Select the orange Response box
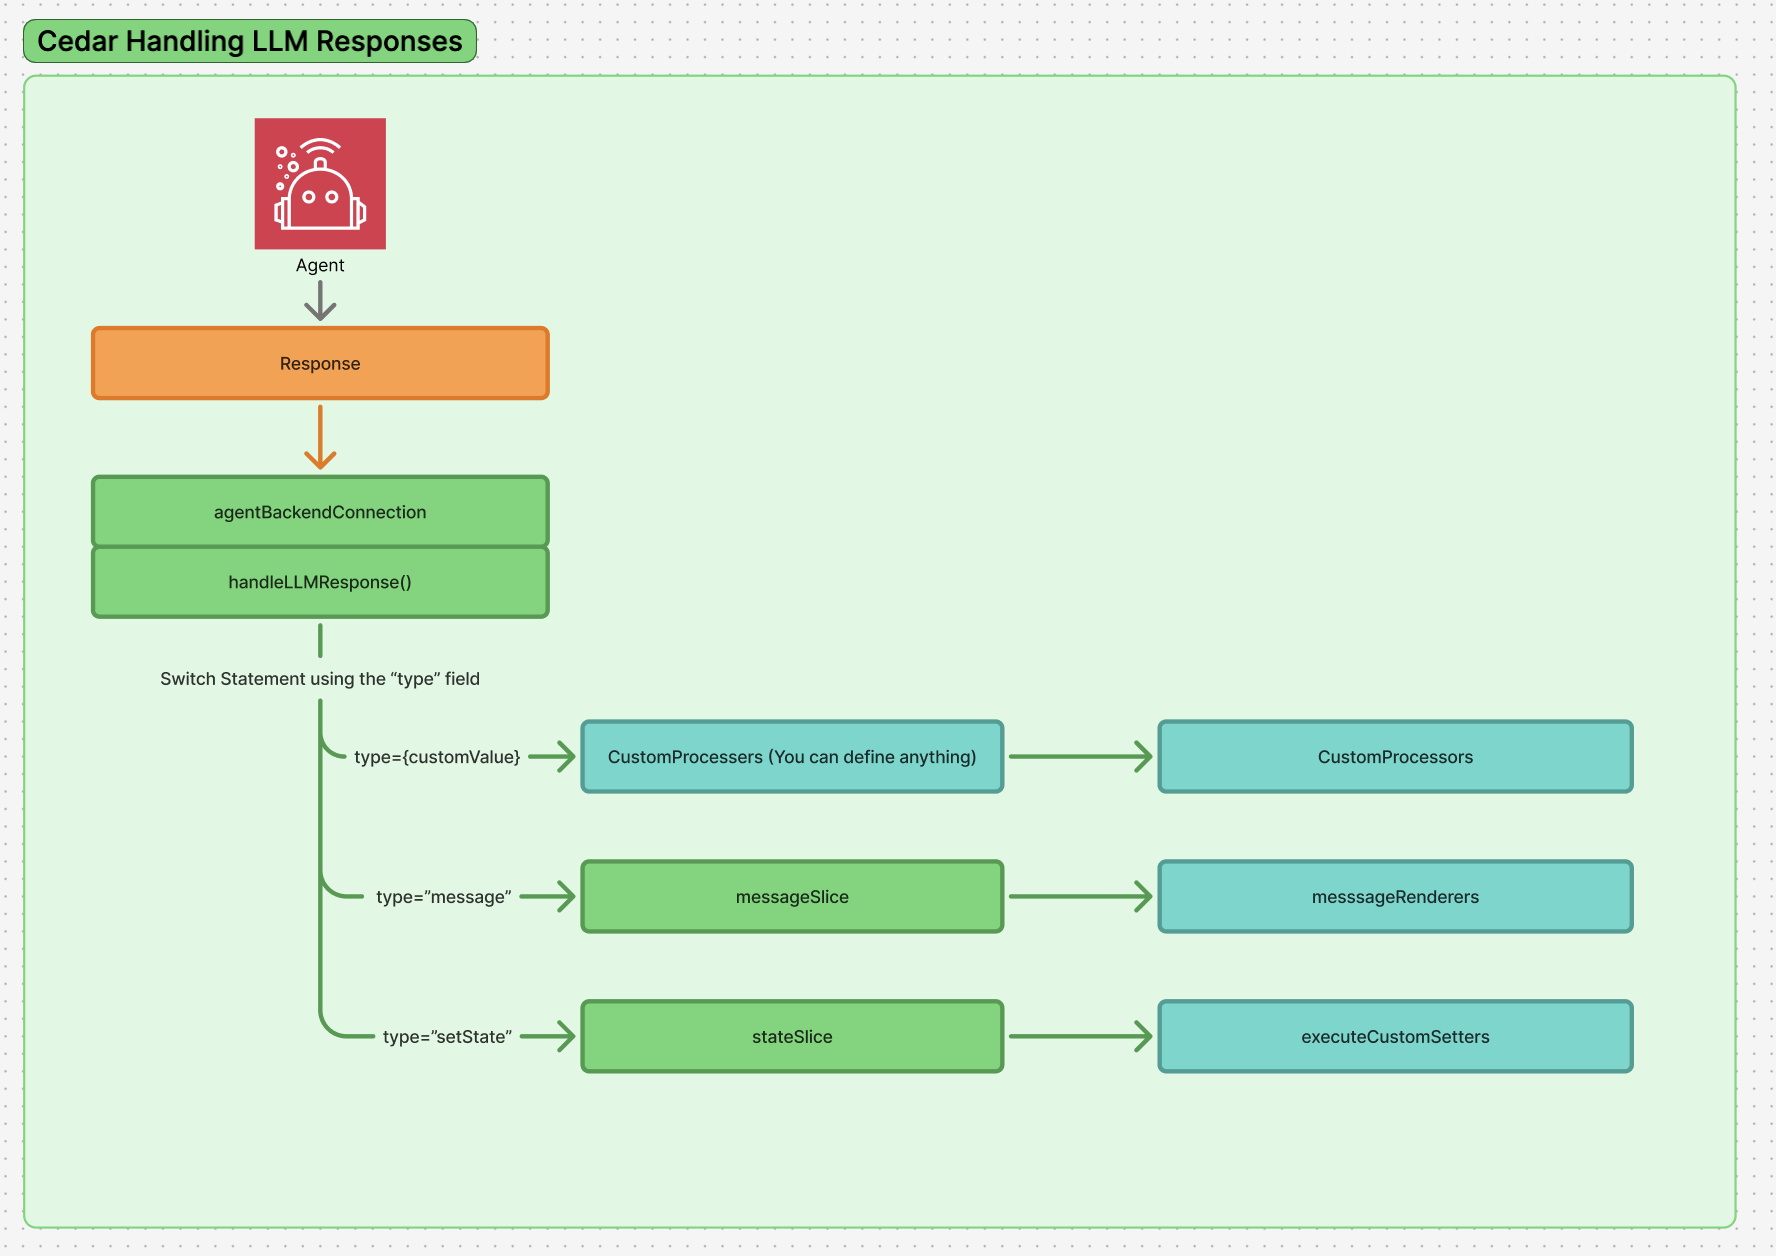Viewport: 1776px width, 1256px height. coord(320,363)
